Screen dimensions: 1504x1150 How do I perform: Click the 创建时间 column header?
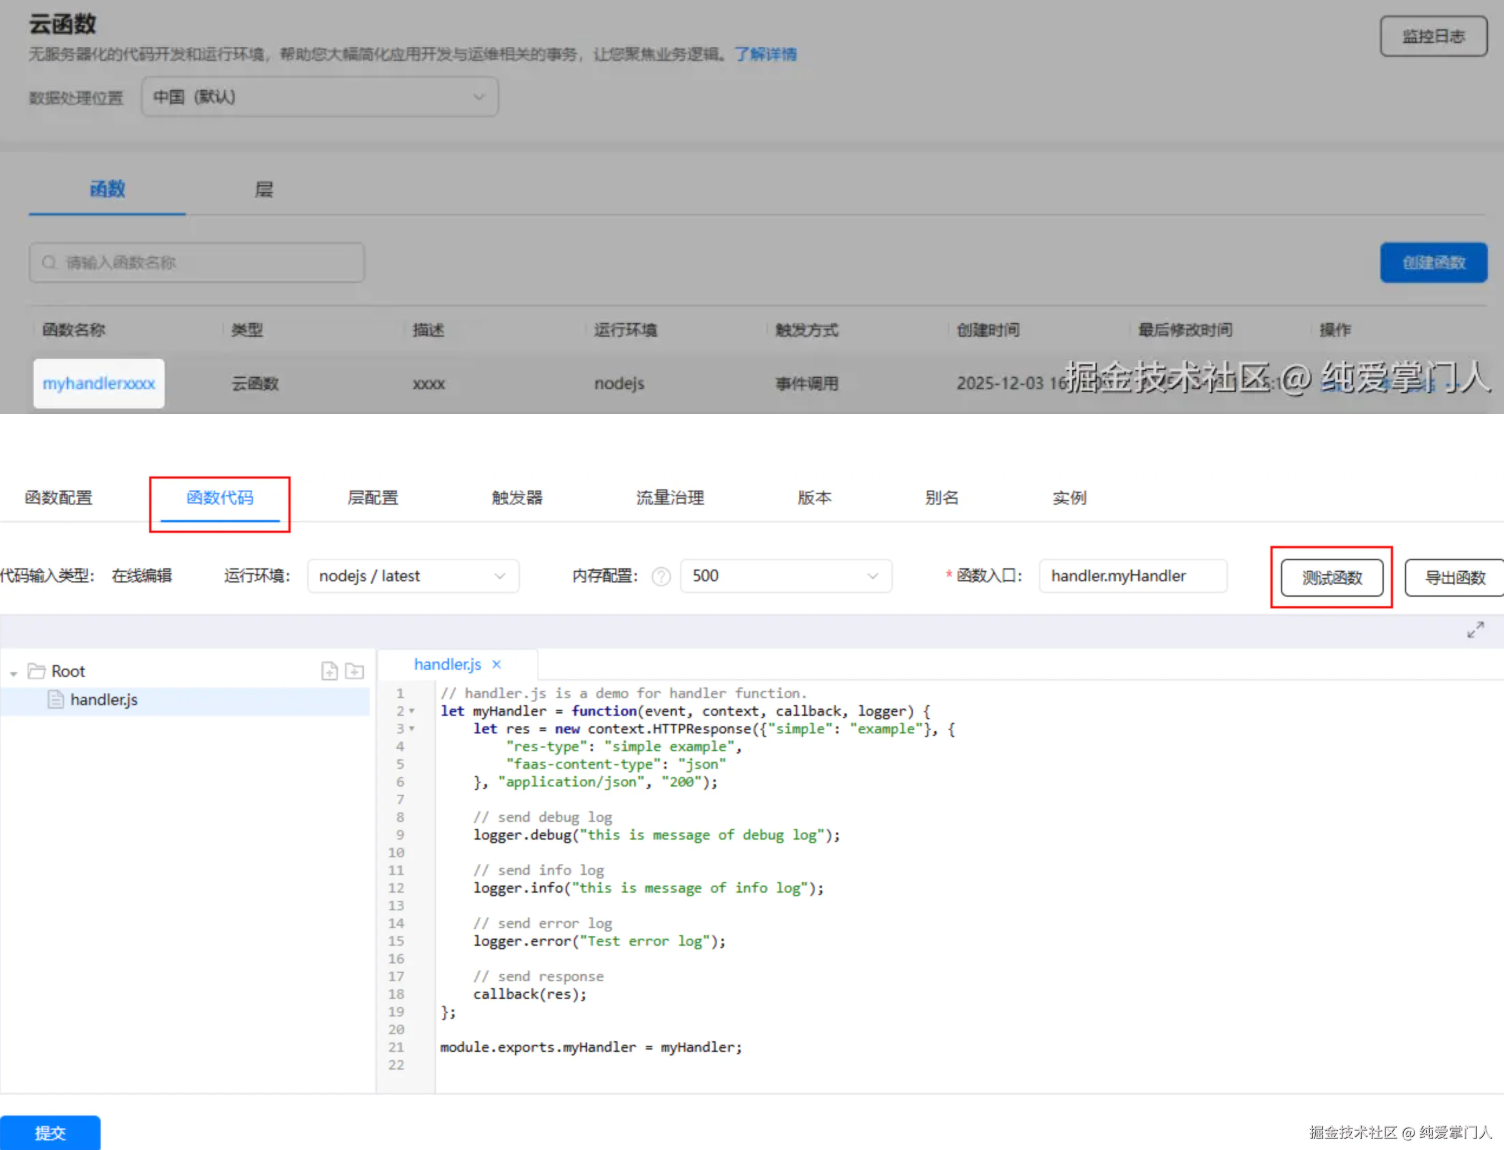click(988, 329)
